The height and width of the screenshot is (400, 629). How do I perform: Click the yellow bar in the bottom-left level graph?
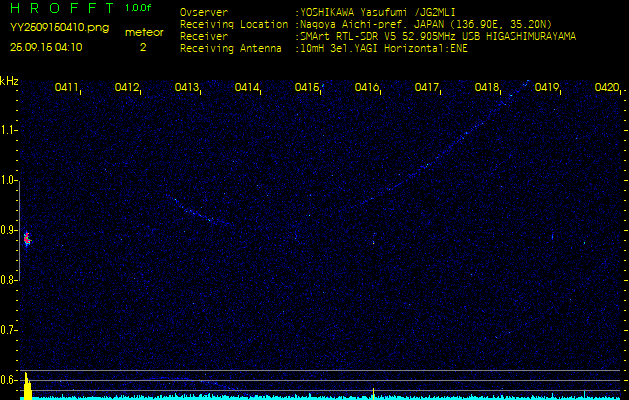tap(28, 389)
